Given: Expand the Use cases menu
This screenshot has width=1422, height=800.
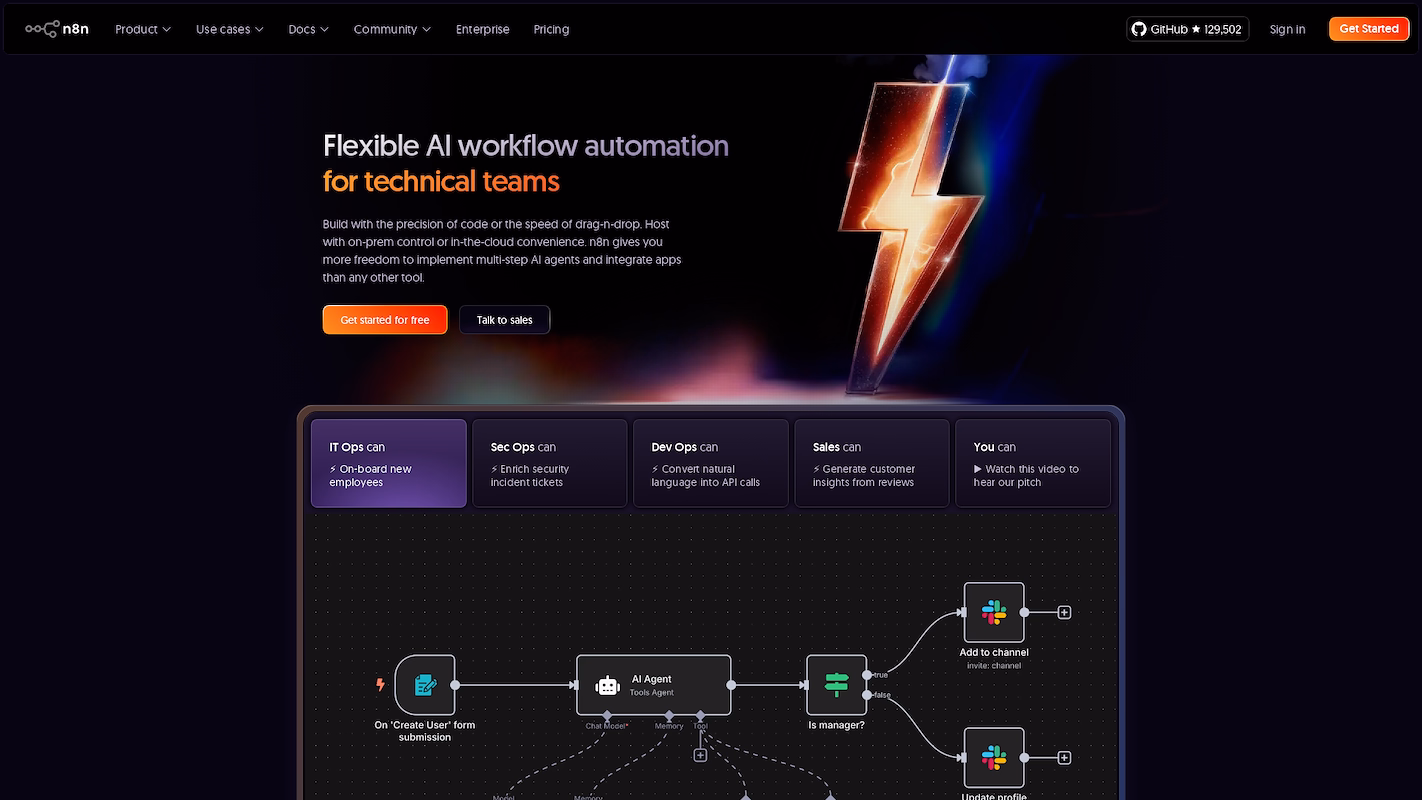Looking at the screenshot, I should click(x=230, y=29).
